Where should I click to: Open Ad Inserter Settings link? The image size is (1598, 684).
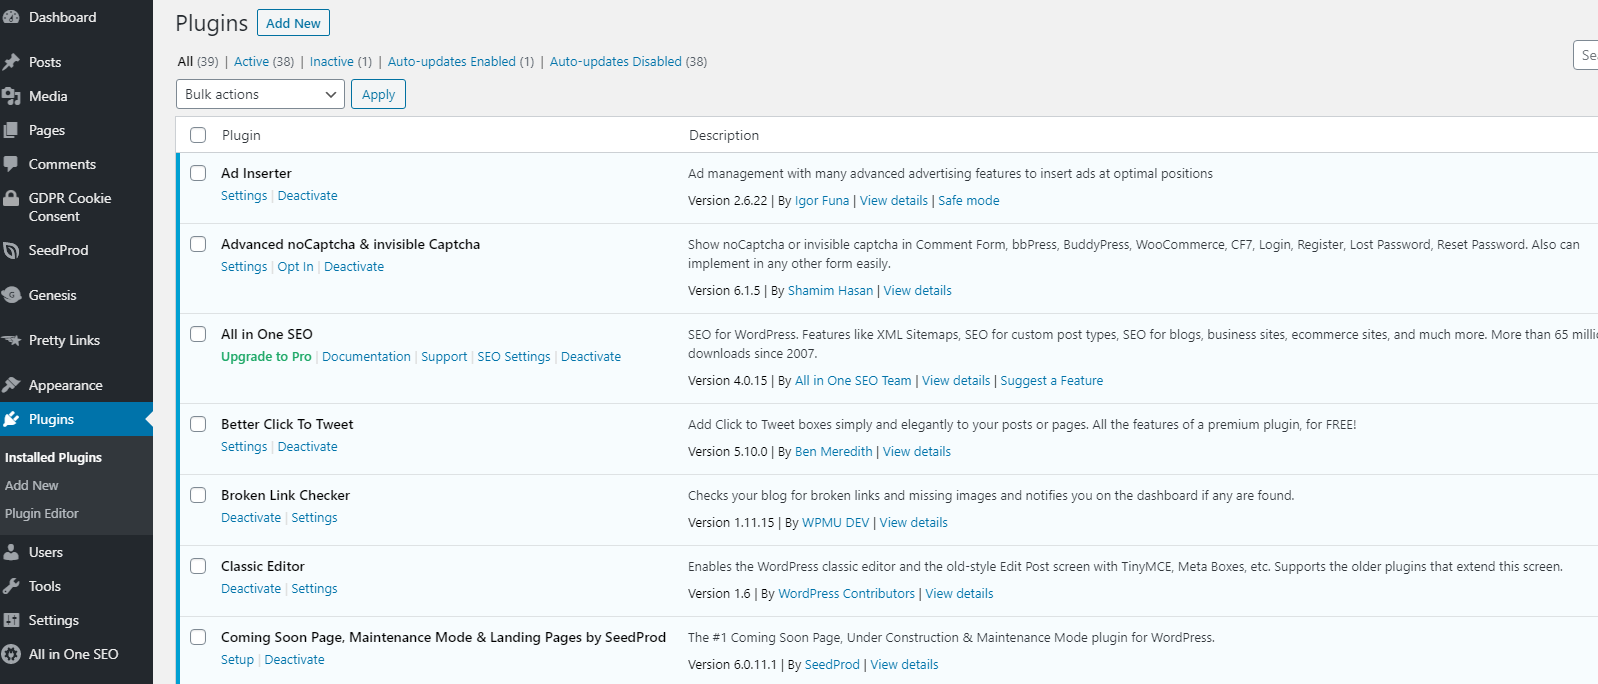pos(244,196)
